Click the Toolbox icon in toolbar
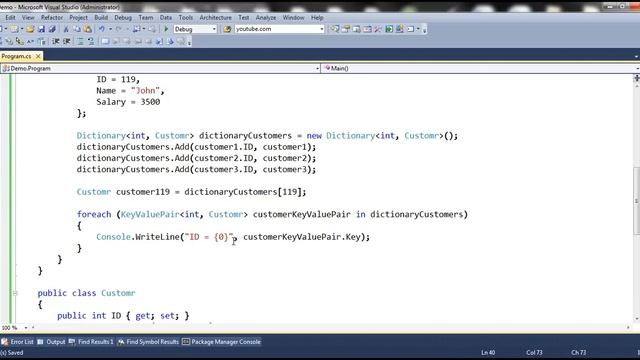 378,29
